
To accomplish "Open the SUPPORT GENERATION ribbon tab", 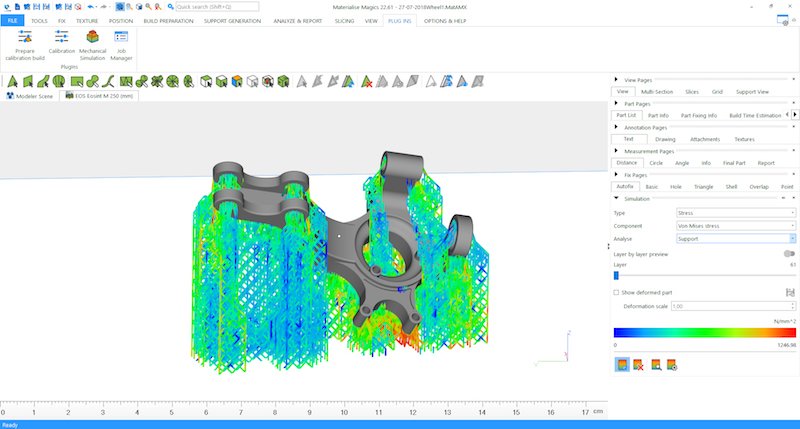I will point(232,21).
